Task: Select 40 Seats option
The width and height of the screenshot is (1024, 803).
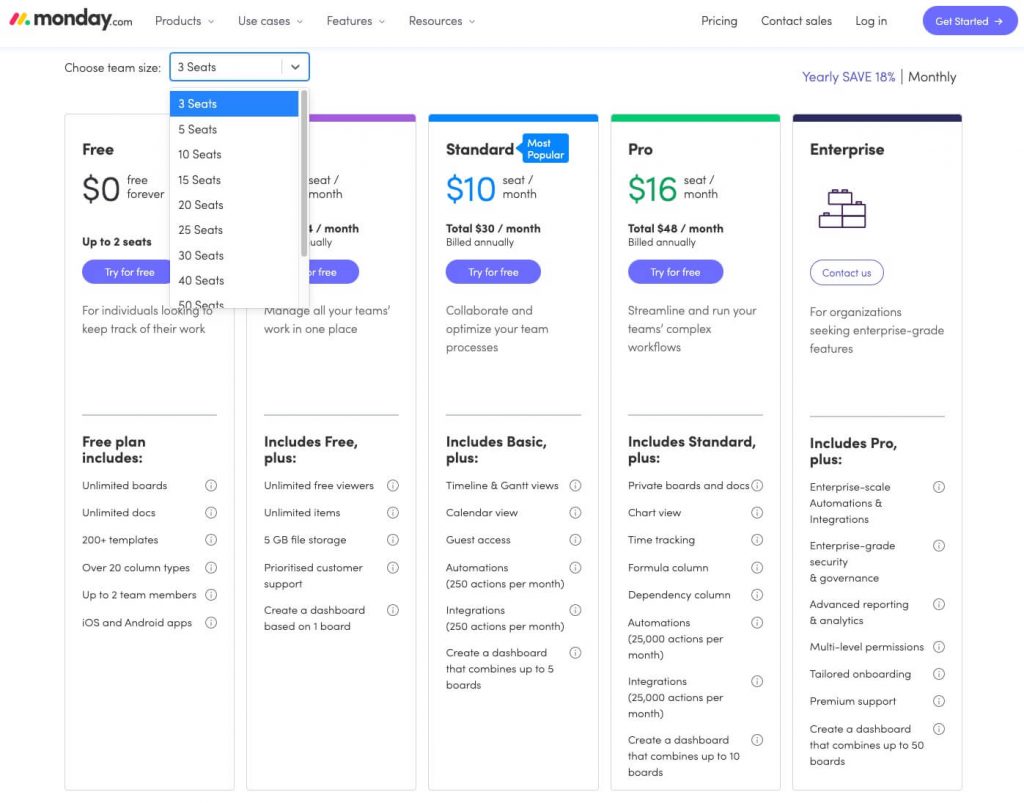Action: tap(234, 280)
